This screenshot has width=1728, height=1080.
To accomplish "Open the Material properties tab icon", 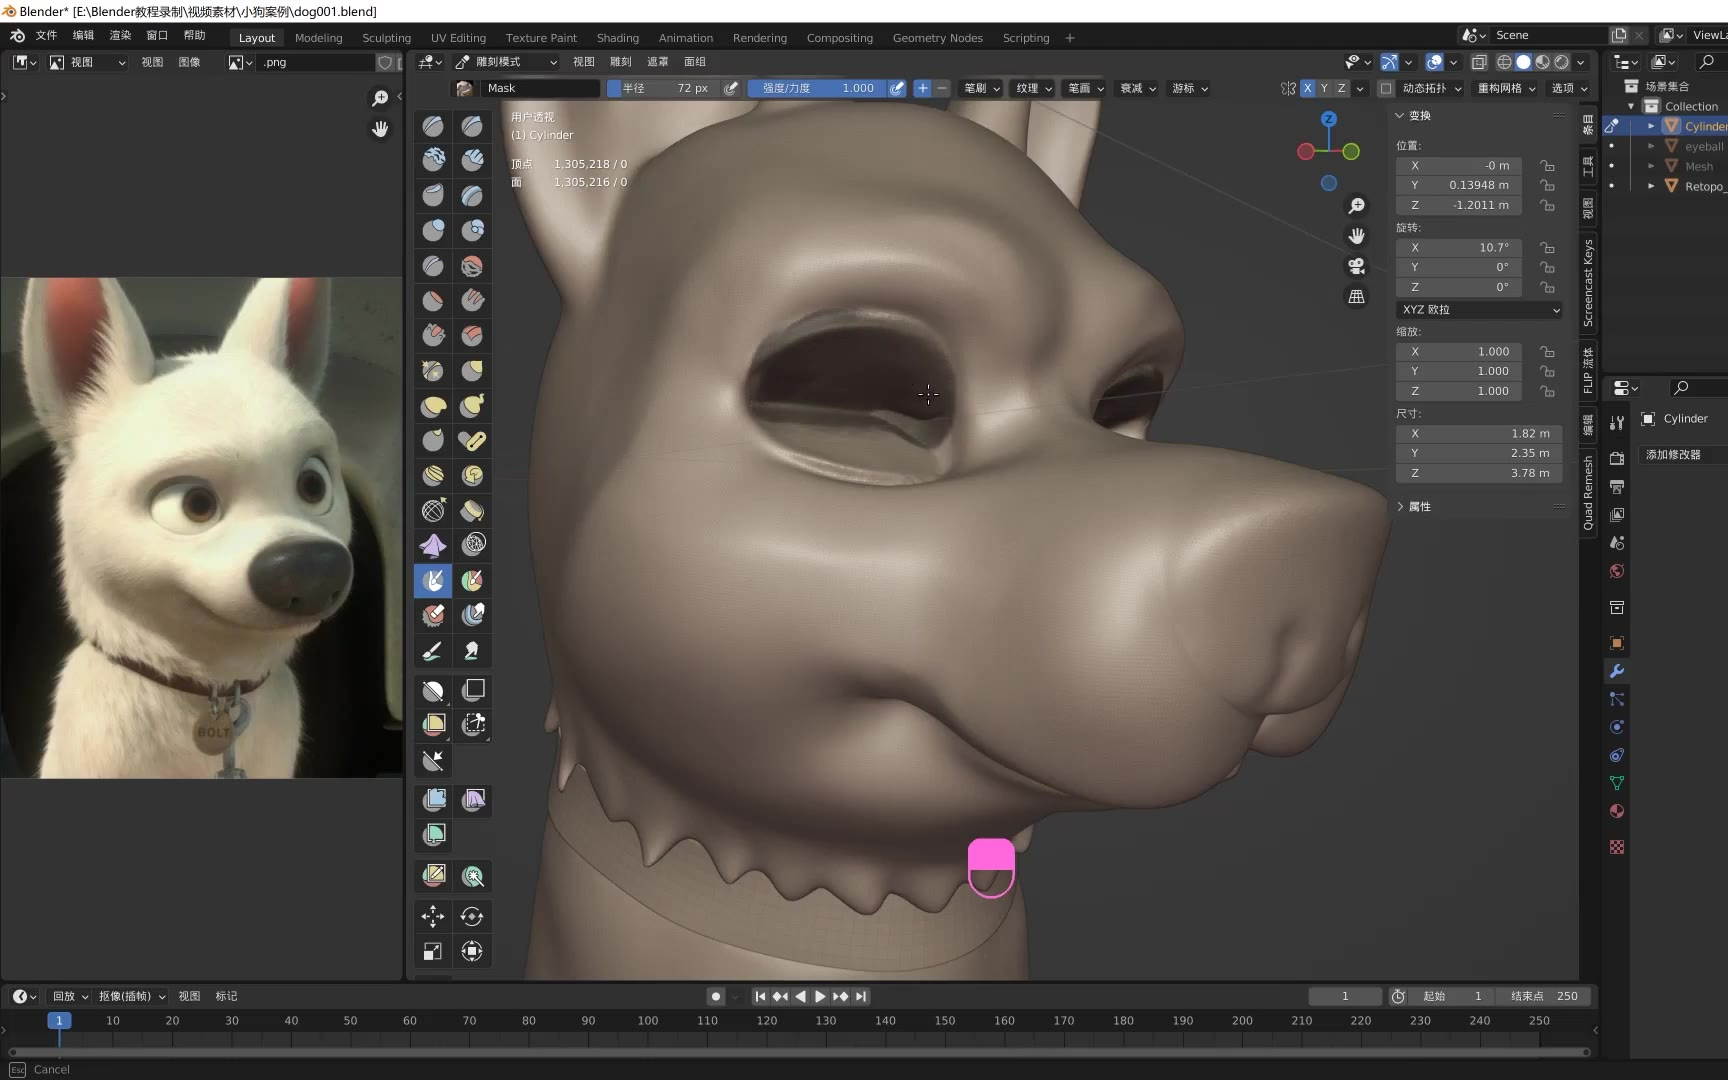I will tap(1617, 811).
